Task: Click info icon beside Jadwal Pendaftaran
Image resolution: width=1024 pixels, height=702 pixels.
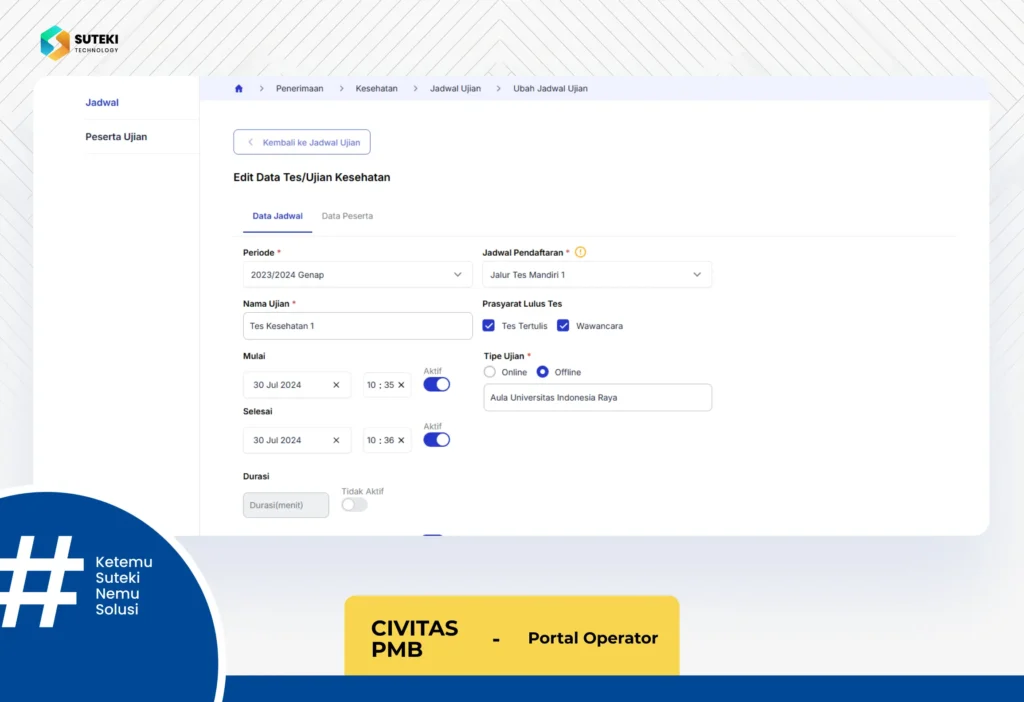Action: point(581,252)
